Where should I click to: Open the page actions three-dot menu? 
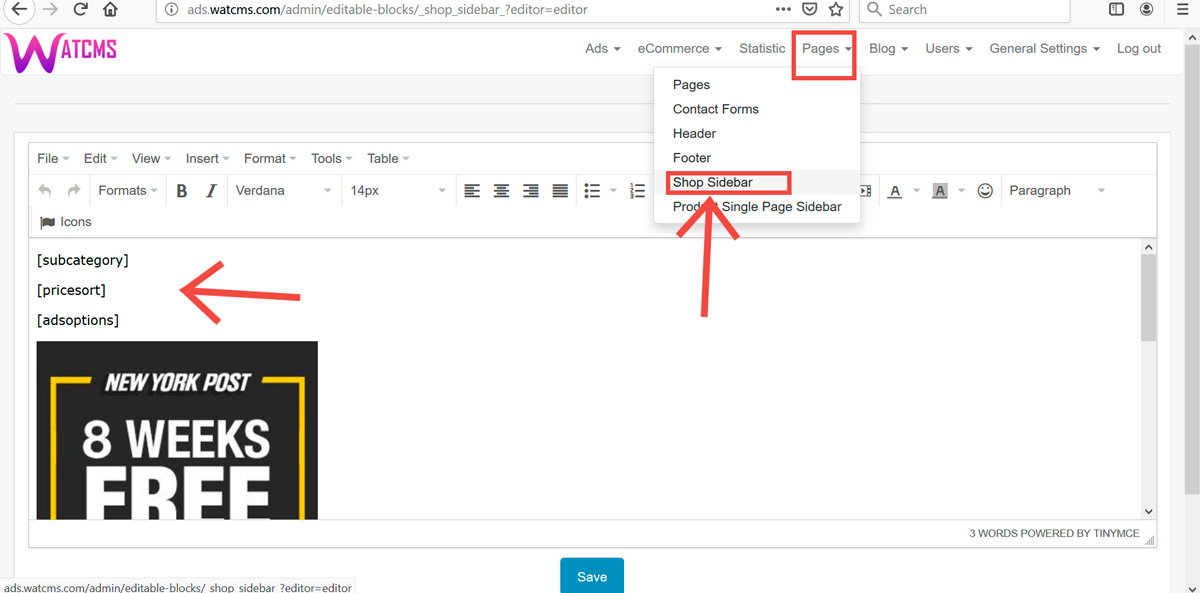pyautogui.click(x=783, y=9)
